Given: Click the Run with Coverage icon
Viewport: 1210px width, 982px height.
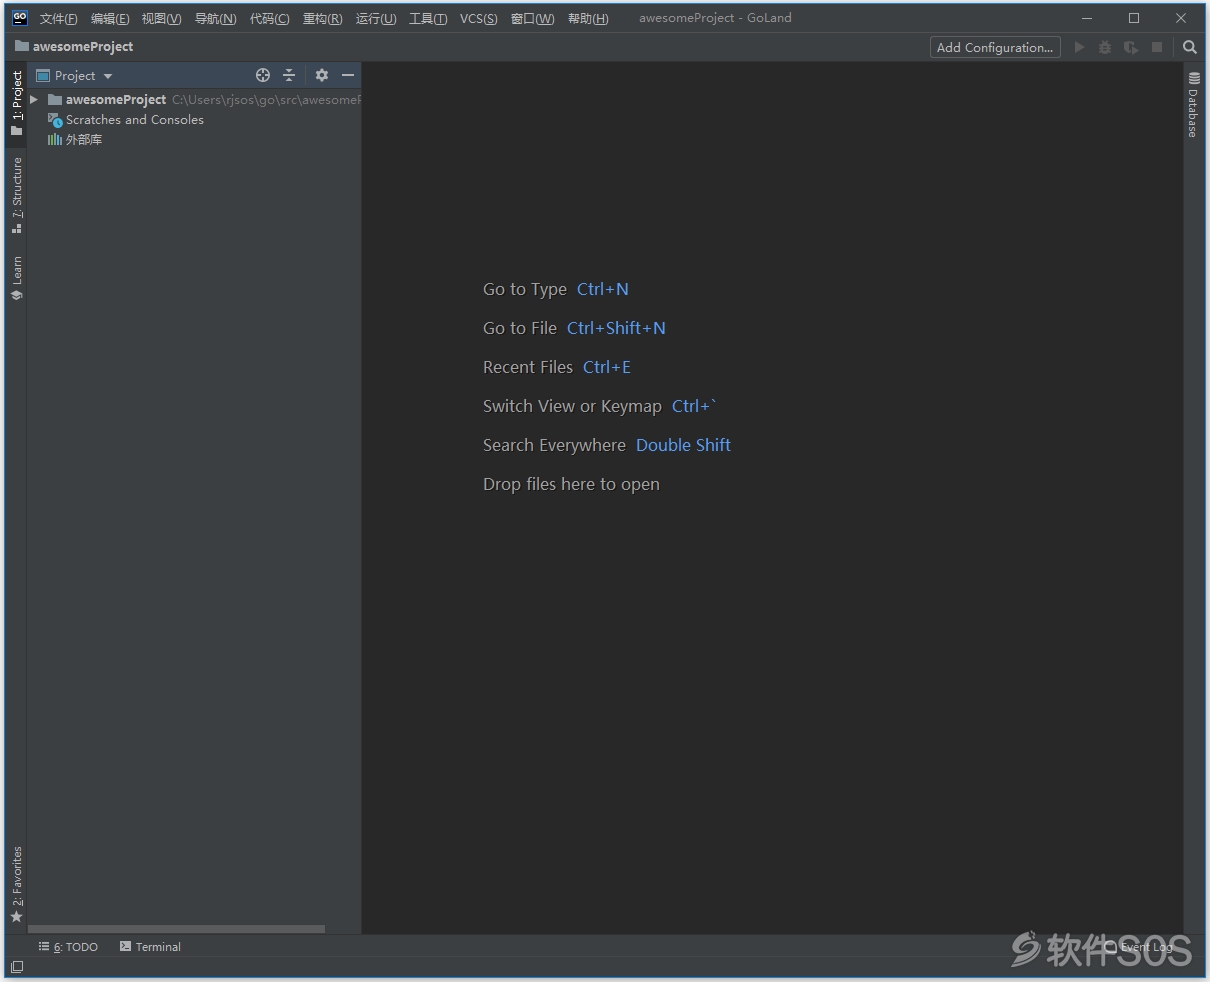Looking at the screenshot, I should point(1131,47).
